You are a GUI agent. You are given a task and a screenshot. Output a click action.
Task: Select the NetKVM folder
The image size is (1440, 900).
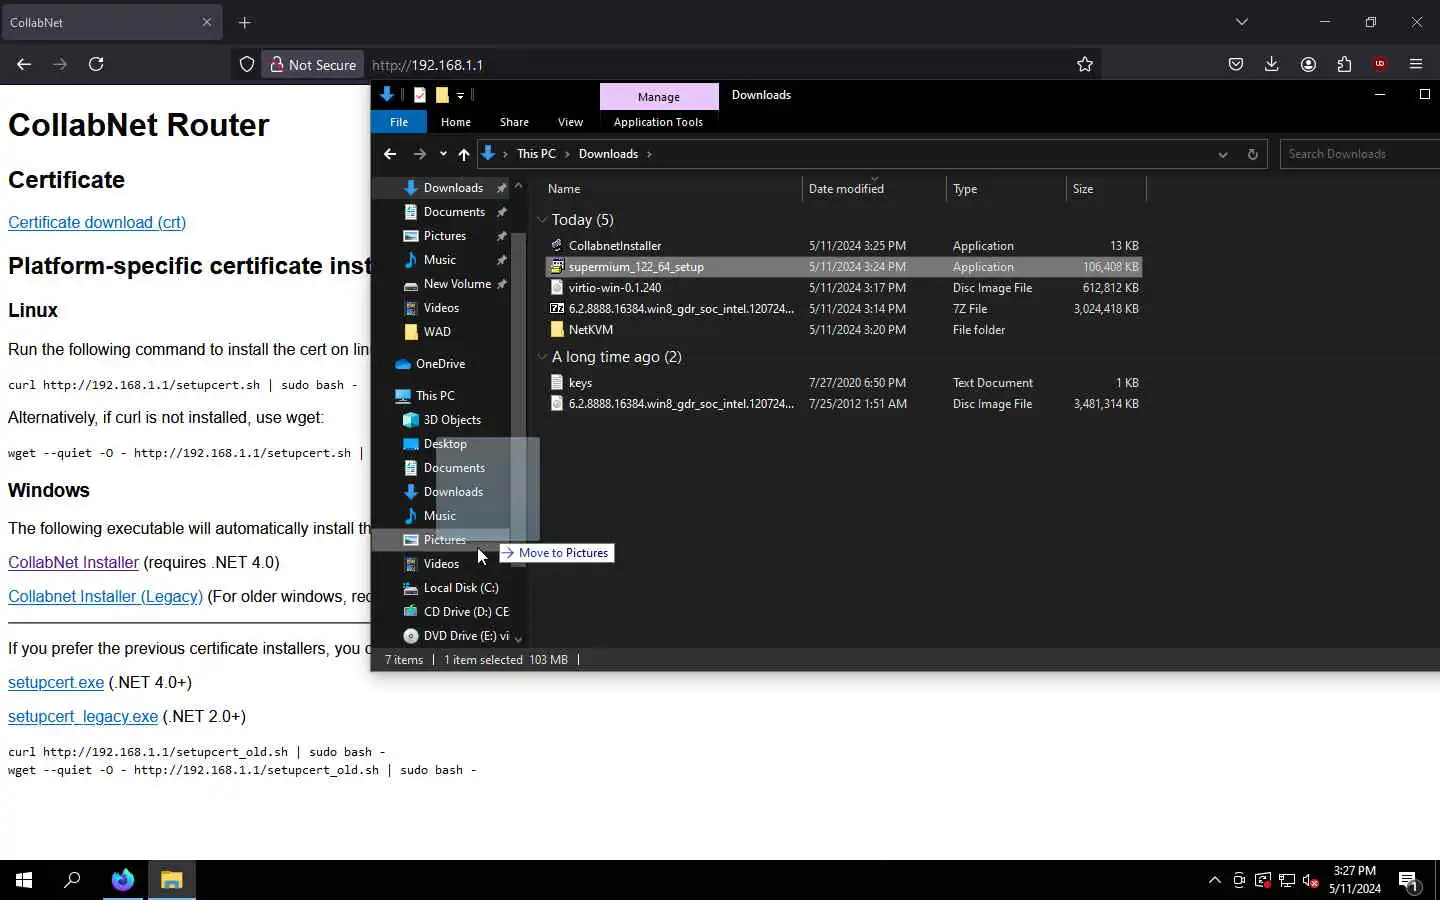[x=843, y=330]
